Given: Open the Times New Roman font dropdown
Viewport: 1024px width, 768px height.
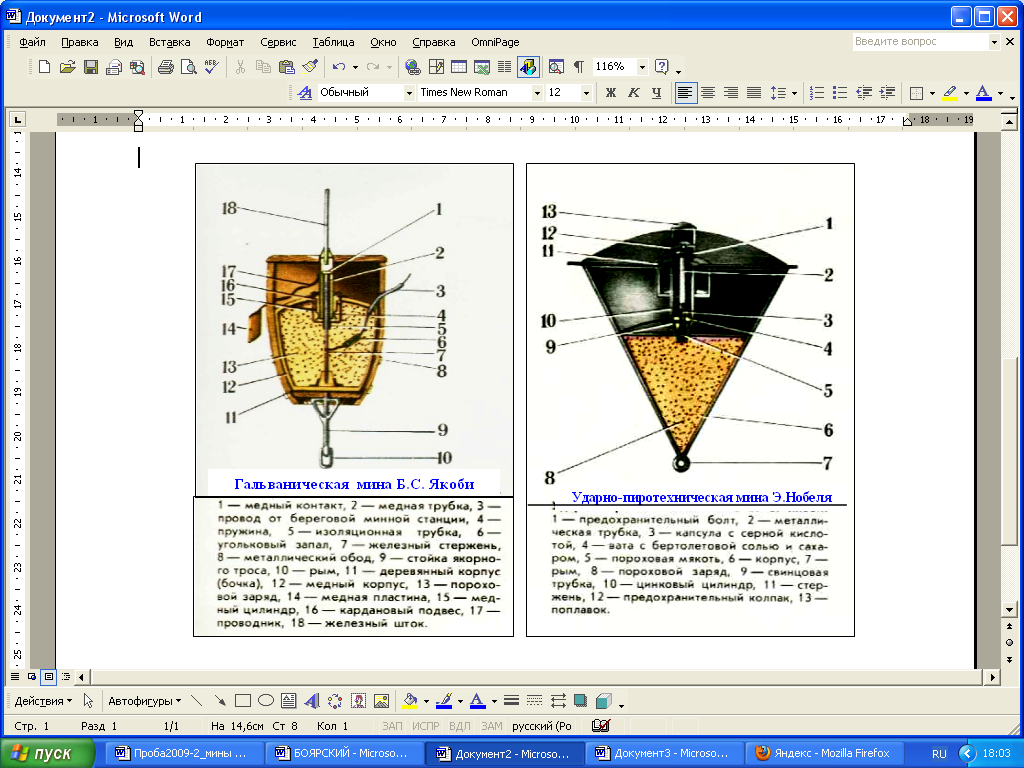Looking at the screenshot, I should pos(537,93).
